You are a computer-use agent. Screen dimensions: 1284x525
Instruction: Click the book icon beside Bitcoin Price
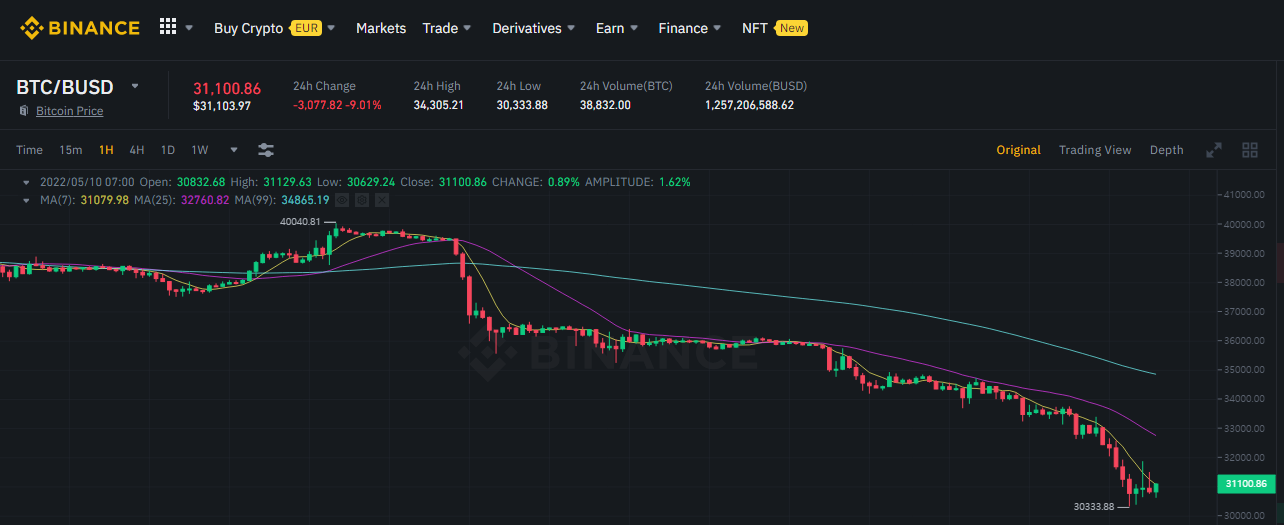point(24,111)
